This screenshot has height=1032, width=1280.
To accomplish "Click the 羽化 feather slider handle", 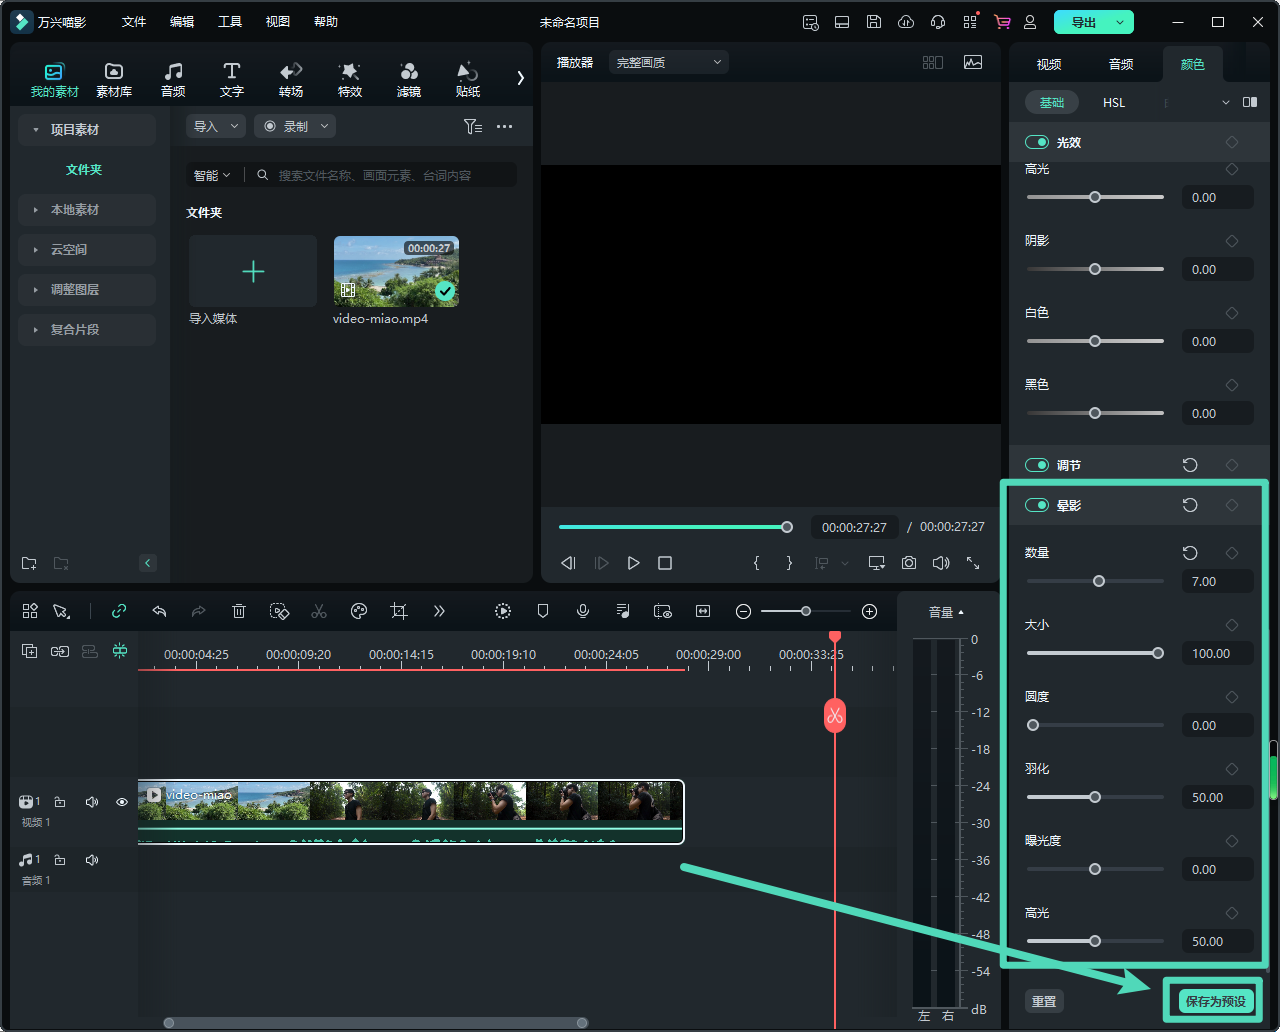I will pos(1095,797).
